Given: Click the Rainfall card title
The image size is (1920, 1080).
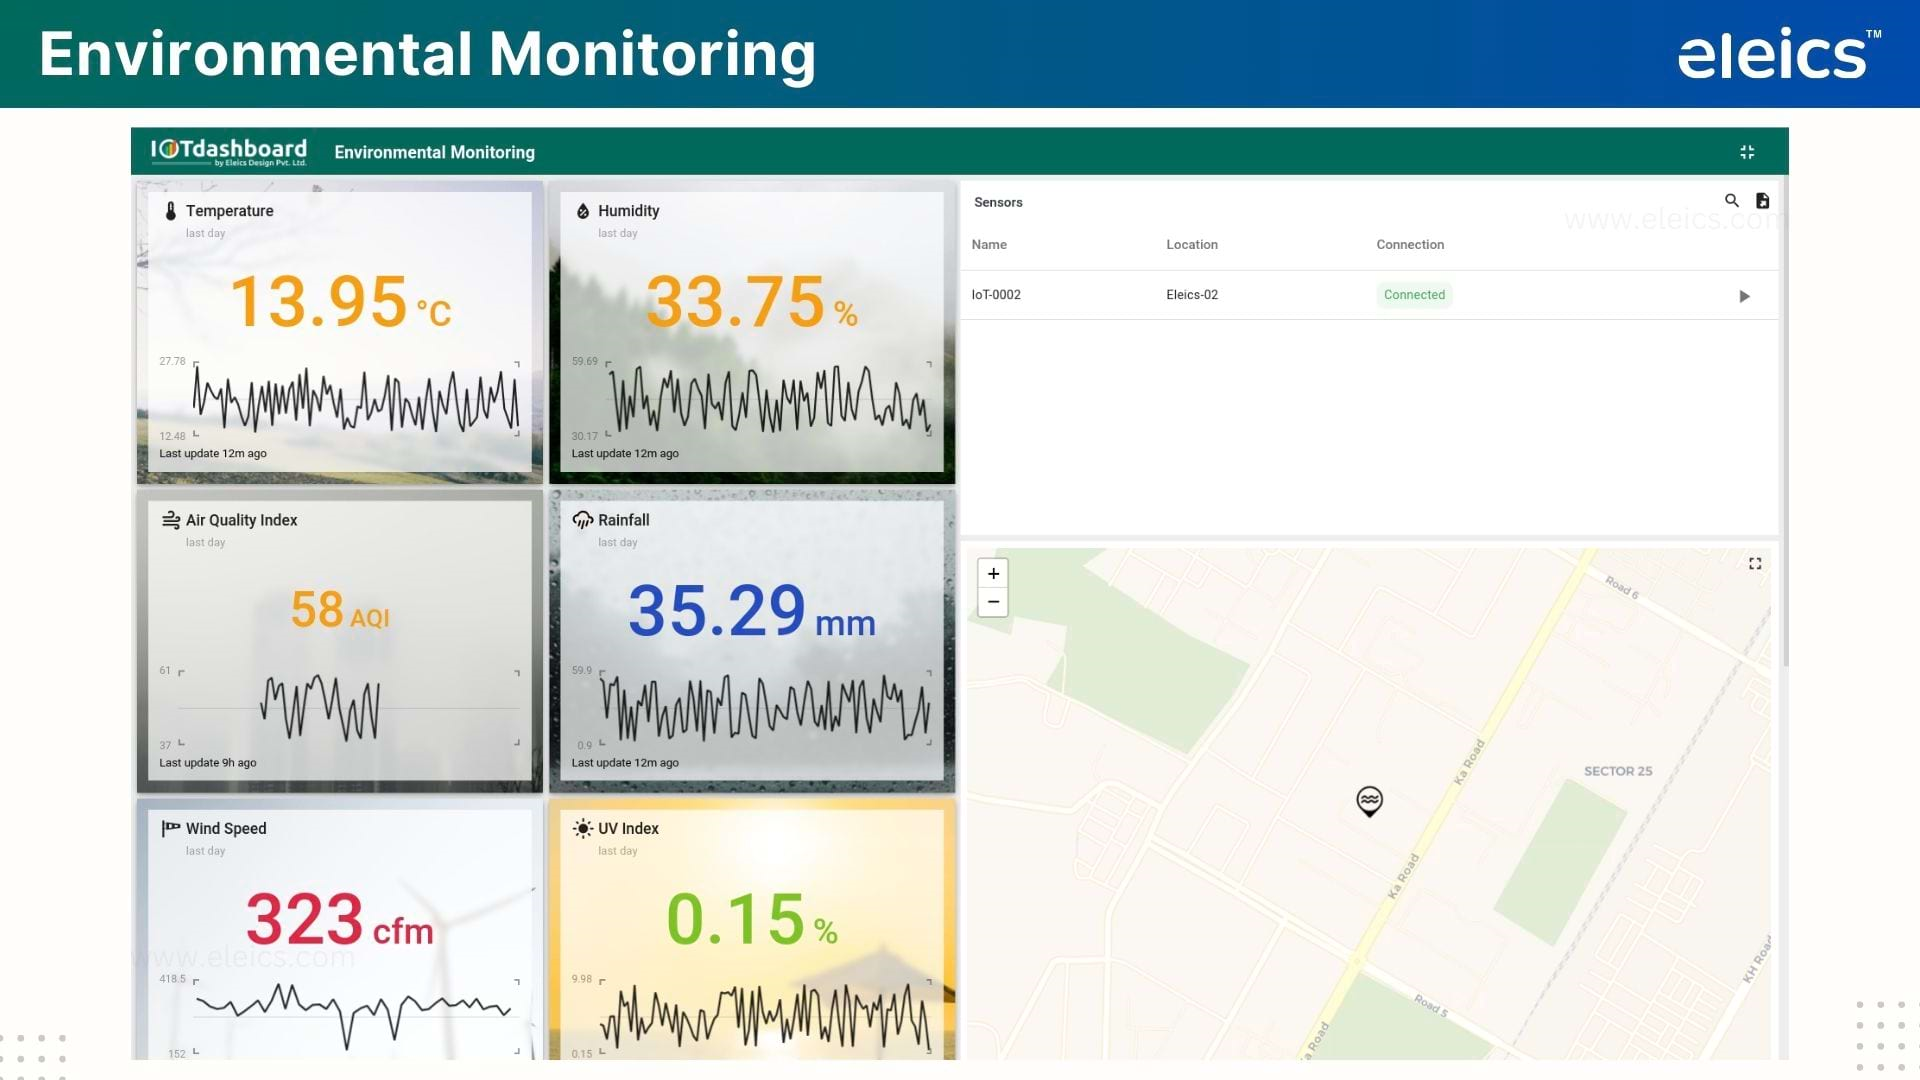Looking at the screenshot, I should click(623, 520).
